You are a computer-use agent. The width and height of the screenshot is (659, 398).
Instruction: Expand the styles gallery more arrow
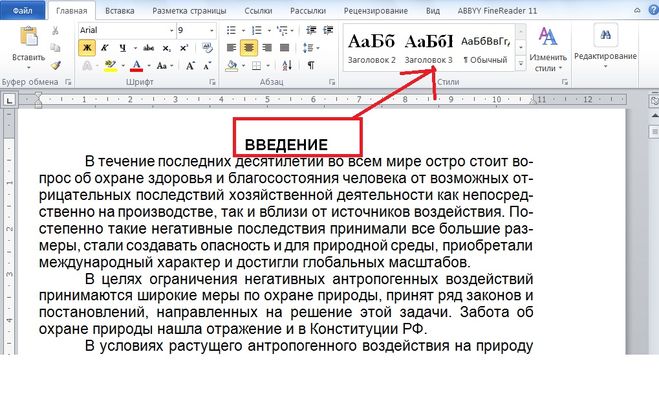tap(521, 64)
